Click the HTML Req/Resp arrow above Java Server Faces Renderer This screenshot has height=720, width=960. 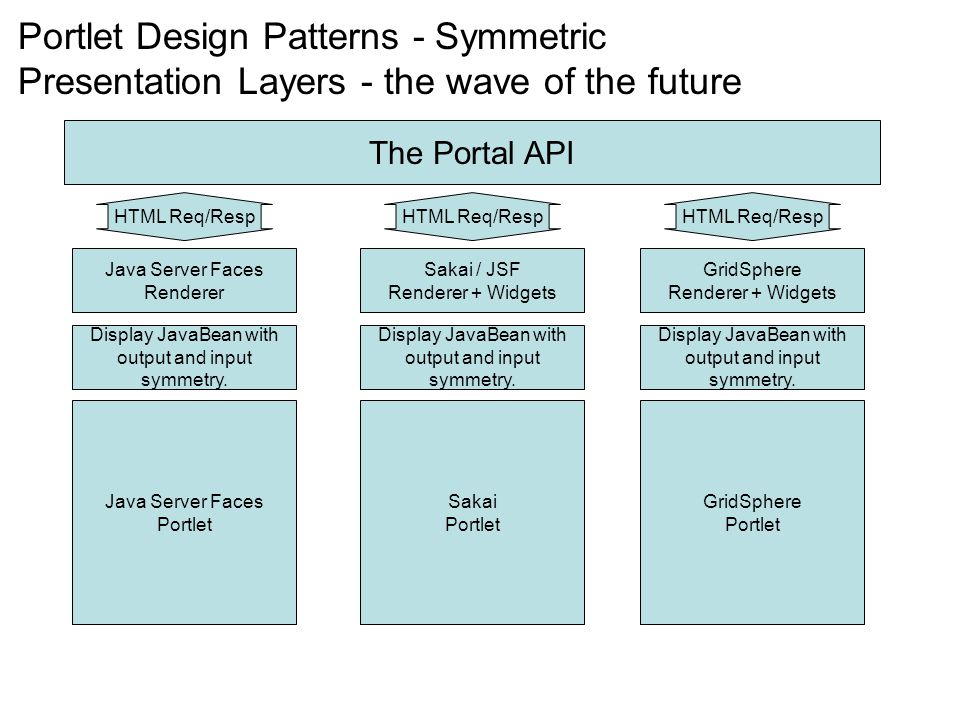pyautogui.click(x=184, y=216)
